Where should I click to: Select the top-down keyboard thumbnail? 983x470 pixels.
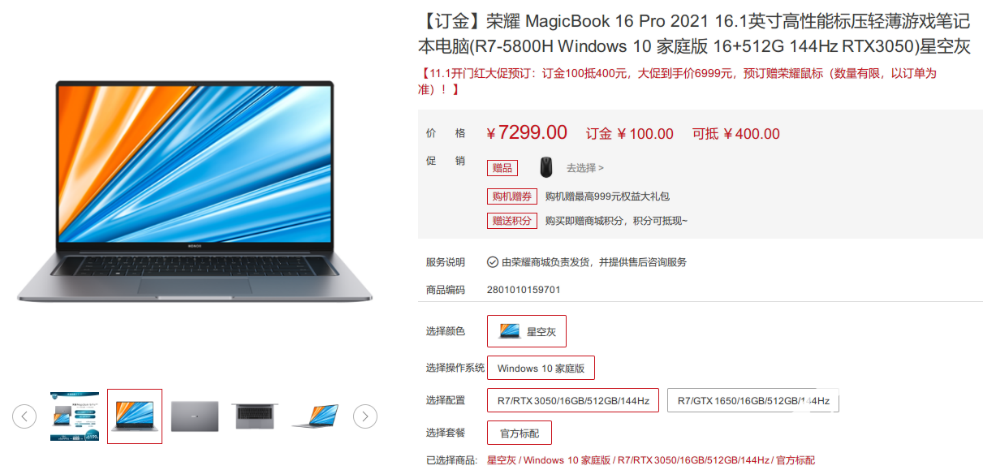pos(255,416)
